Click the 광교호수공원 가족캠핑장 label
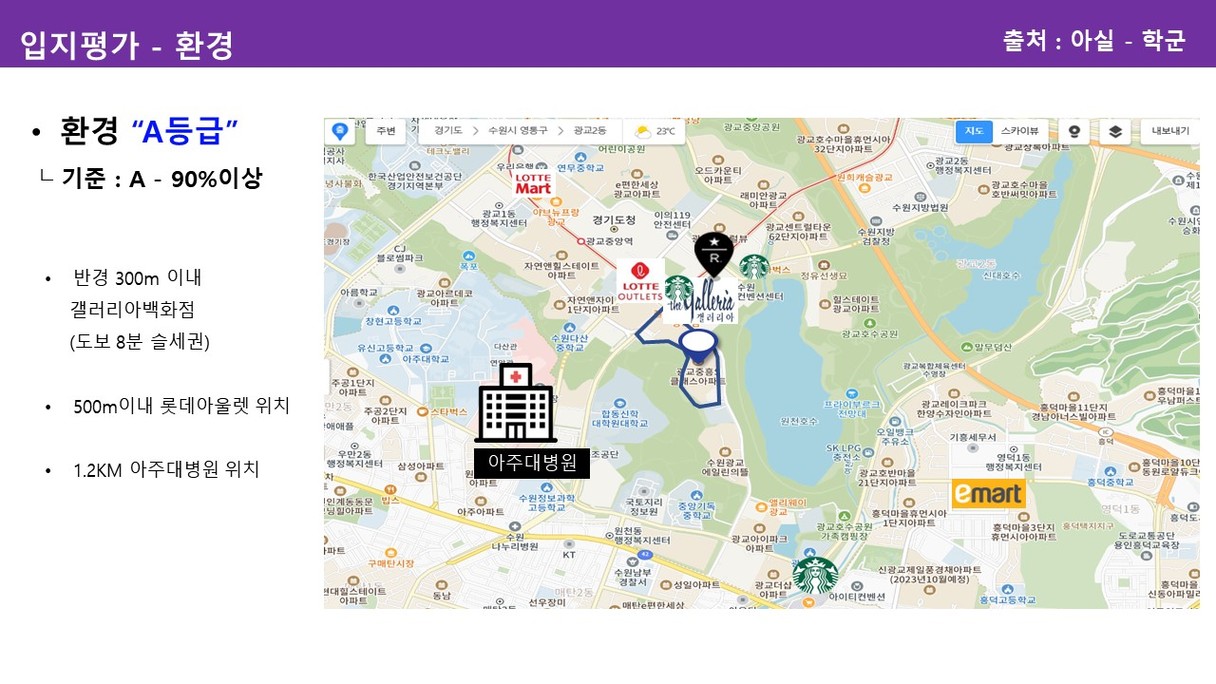The width and height of the screenshot is (1216, 684). click(x=846, y=530)
